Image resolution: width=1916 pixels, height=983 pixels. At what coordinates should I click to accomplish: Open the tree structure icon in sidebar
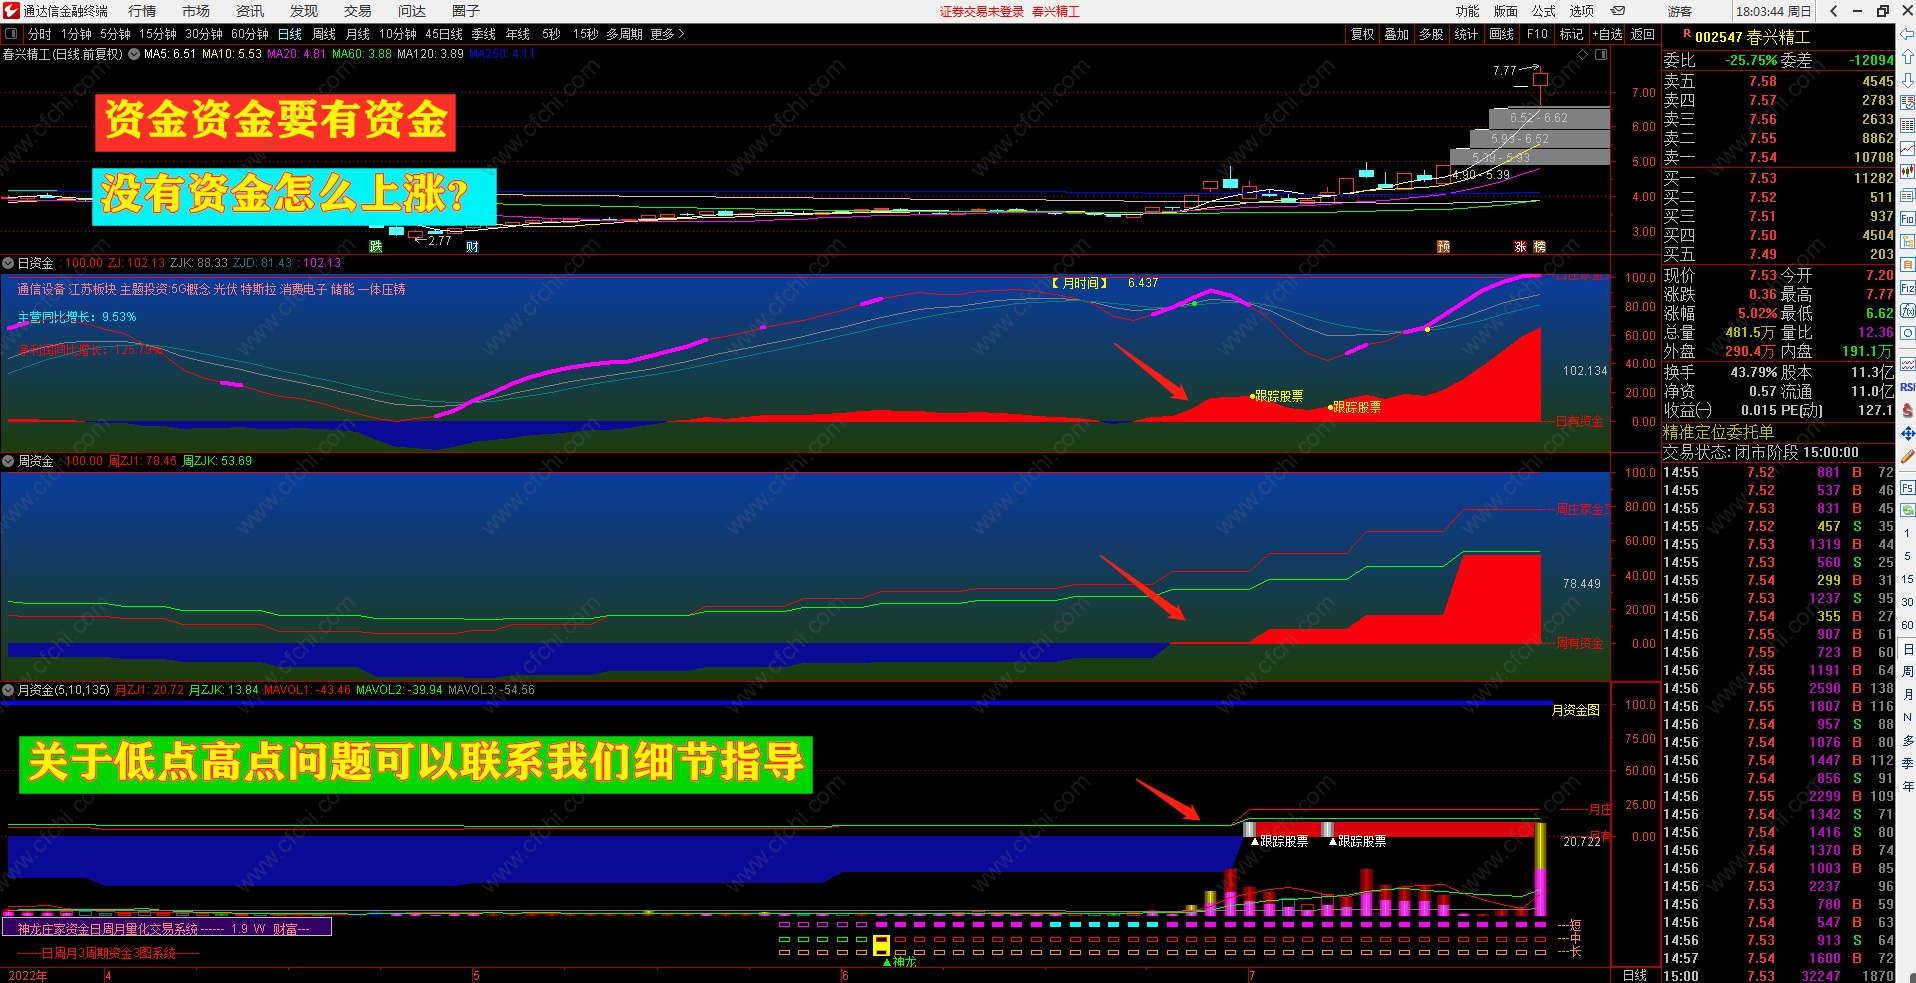tap(1907, 241)
